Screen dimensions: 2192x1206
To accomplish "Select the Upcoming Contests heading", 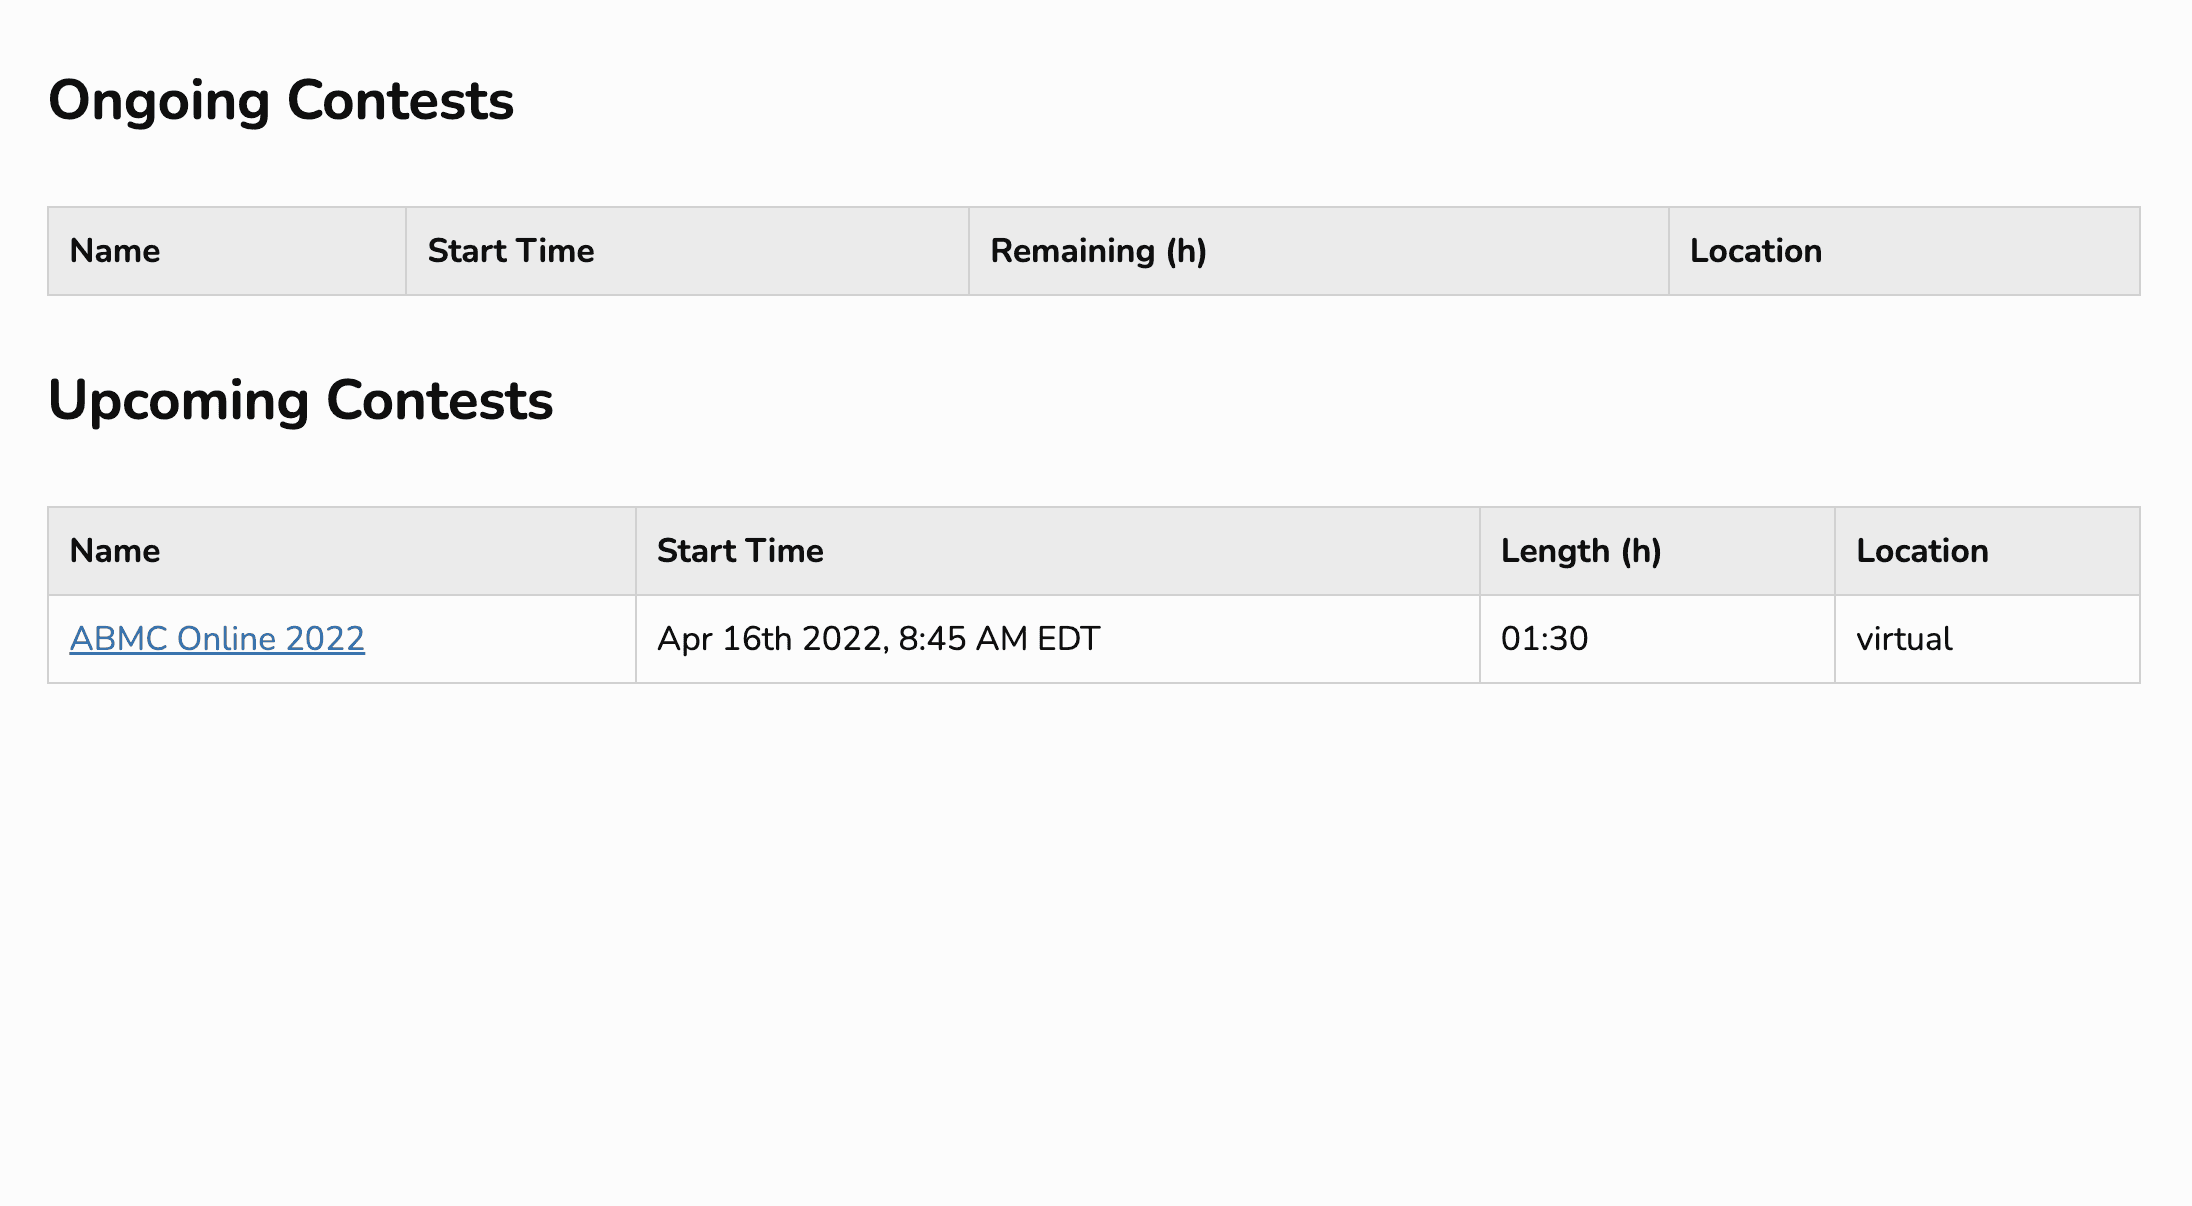I will click(x=303, y=401).
